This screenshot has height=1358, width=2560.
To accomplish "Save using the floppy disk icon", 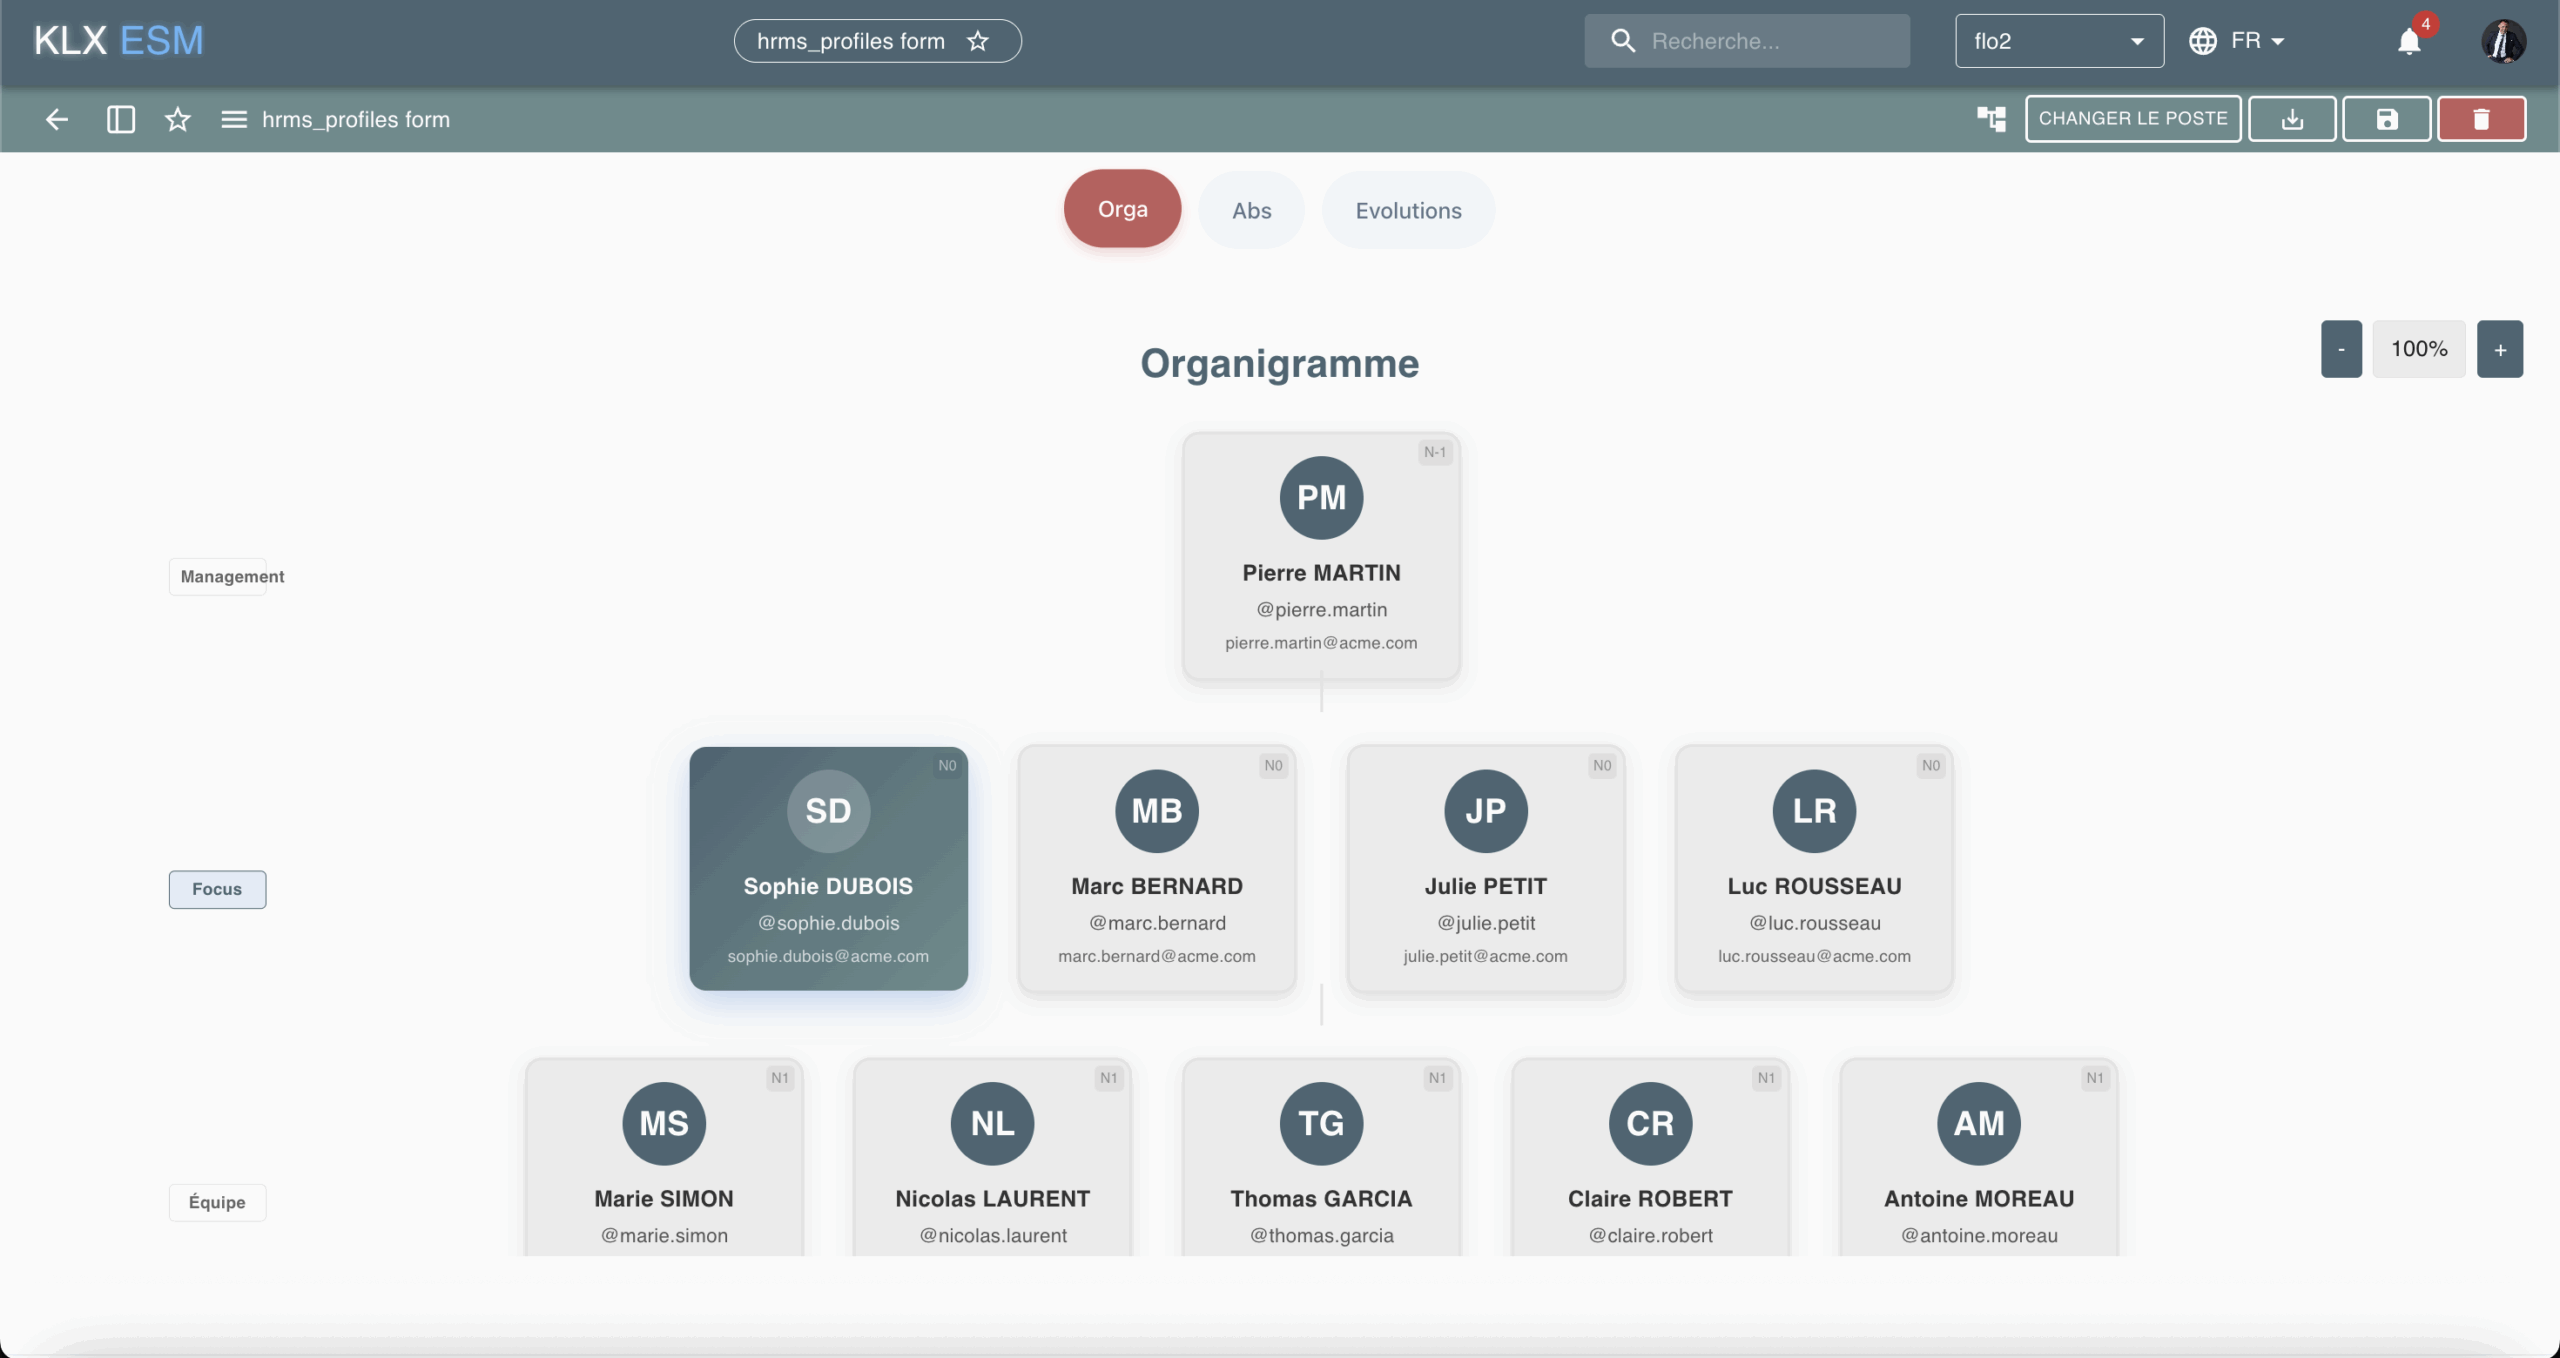I will coord(2386,119).
